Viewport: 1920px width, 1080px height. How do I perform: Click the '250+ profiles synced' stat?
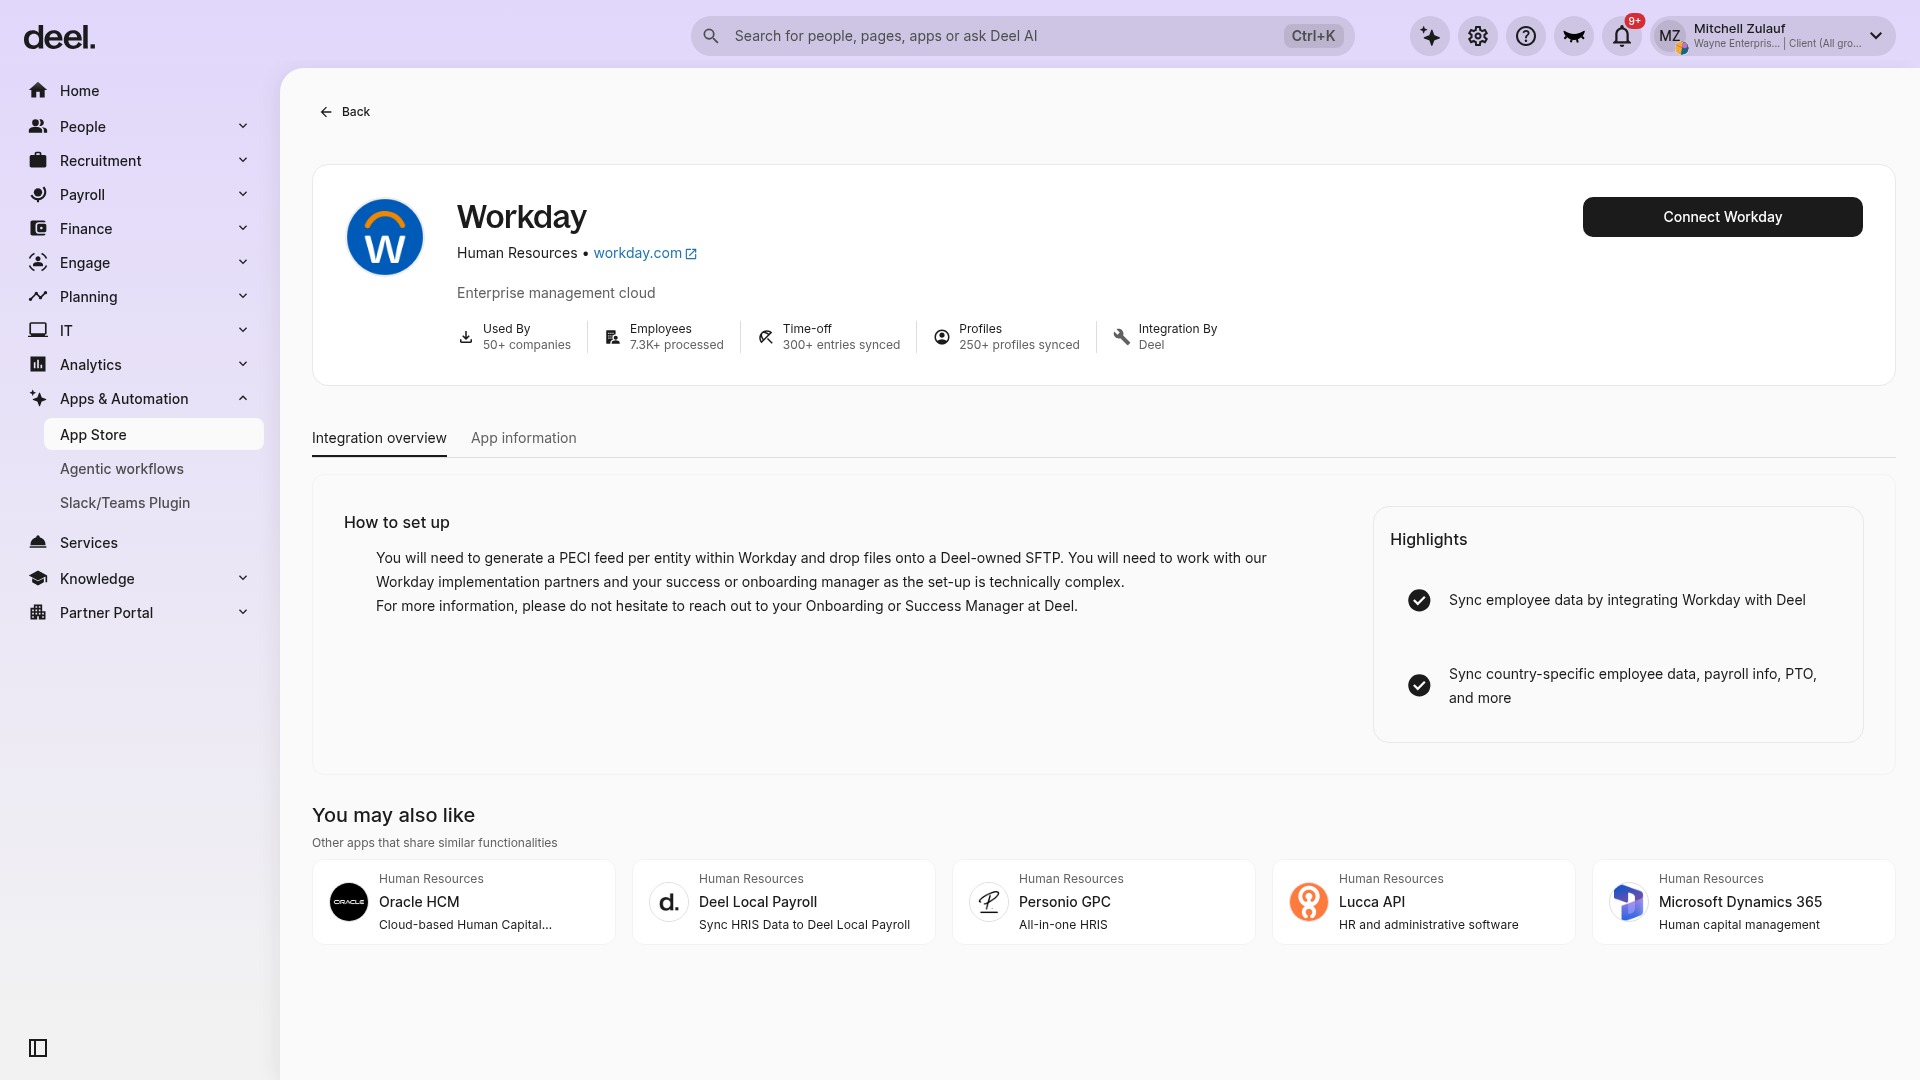pos(1019,345)
